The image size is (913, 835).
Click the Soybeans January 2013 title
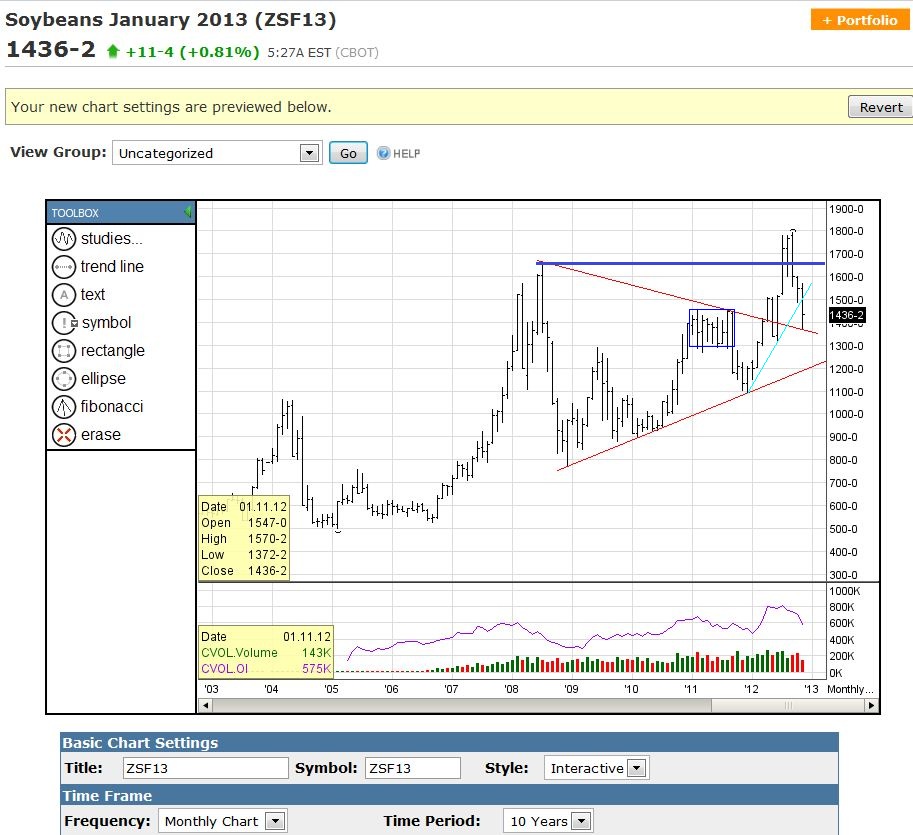pyautogui.click(x=171, y=20)
